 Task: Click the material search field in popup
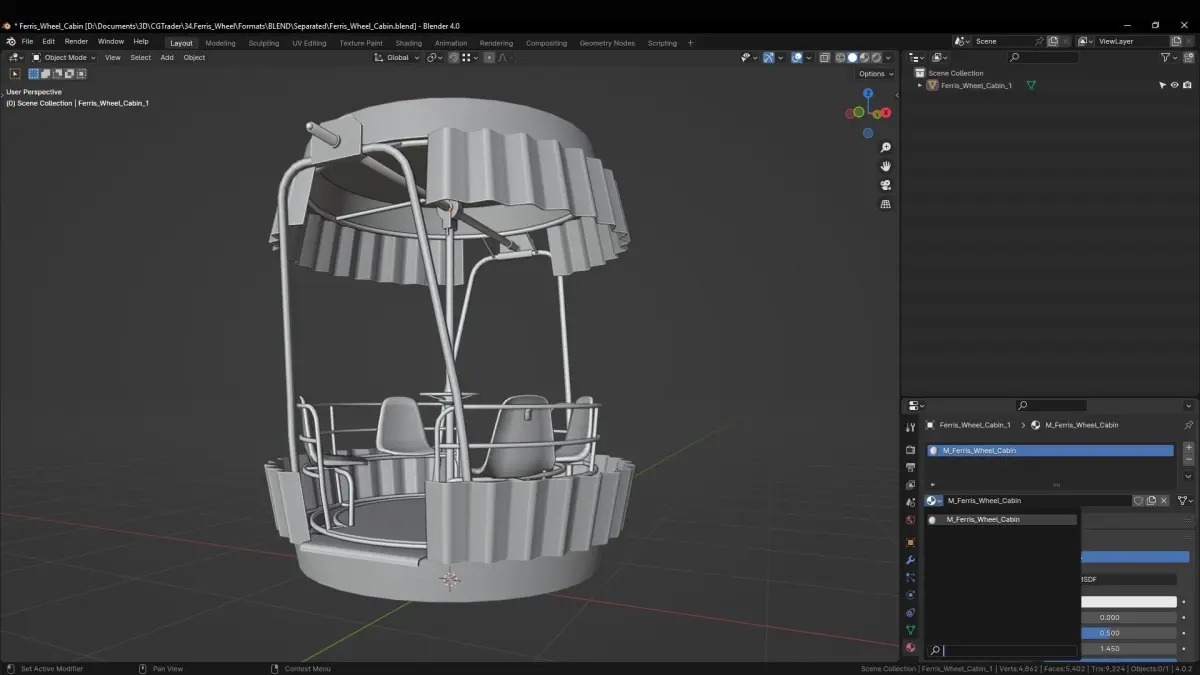[x=1008, y=651]
